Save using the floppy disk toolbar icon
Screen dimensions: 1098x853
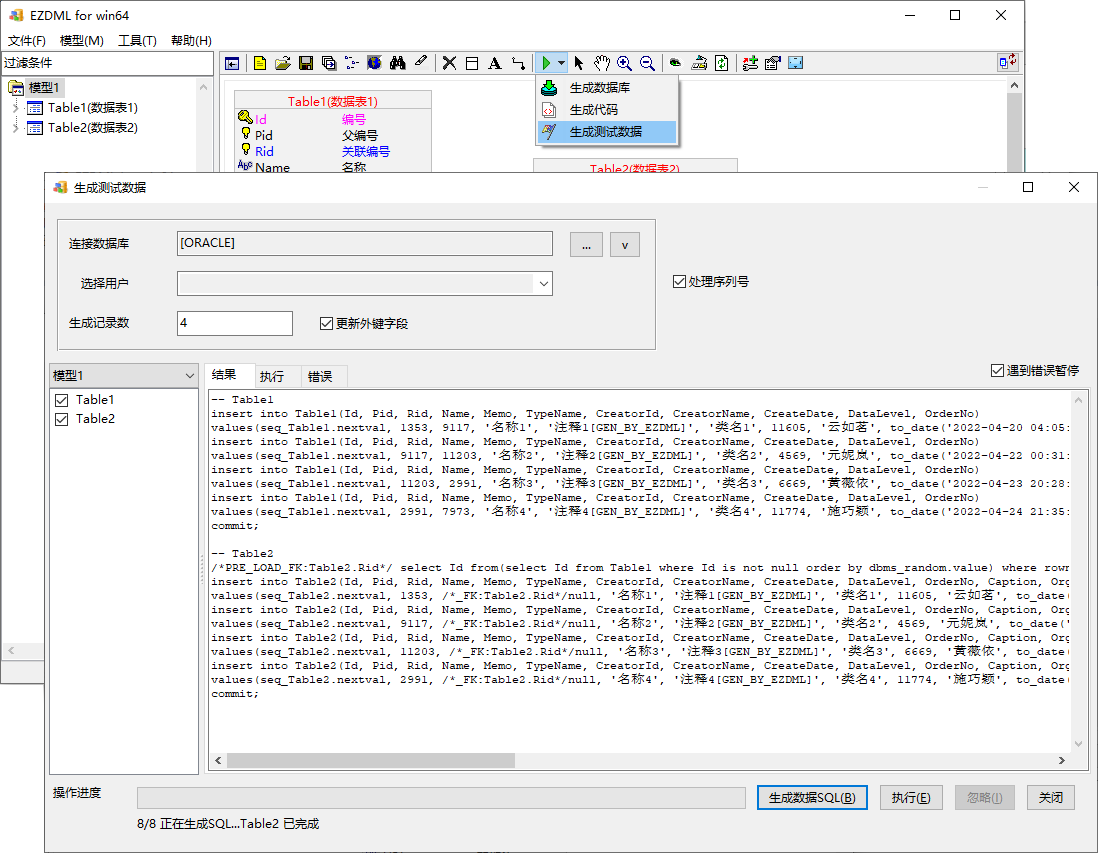306,64
